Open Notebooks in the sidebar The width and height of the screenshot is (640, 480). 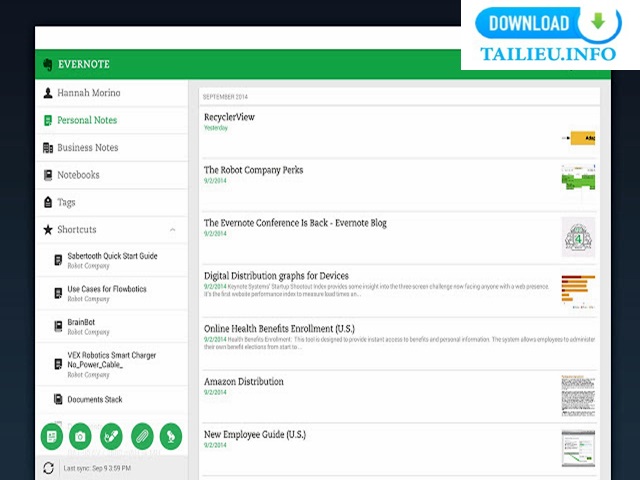[112, 175]
